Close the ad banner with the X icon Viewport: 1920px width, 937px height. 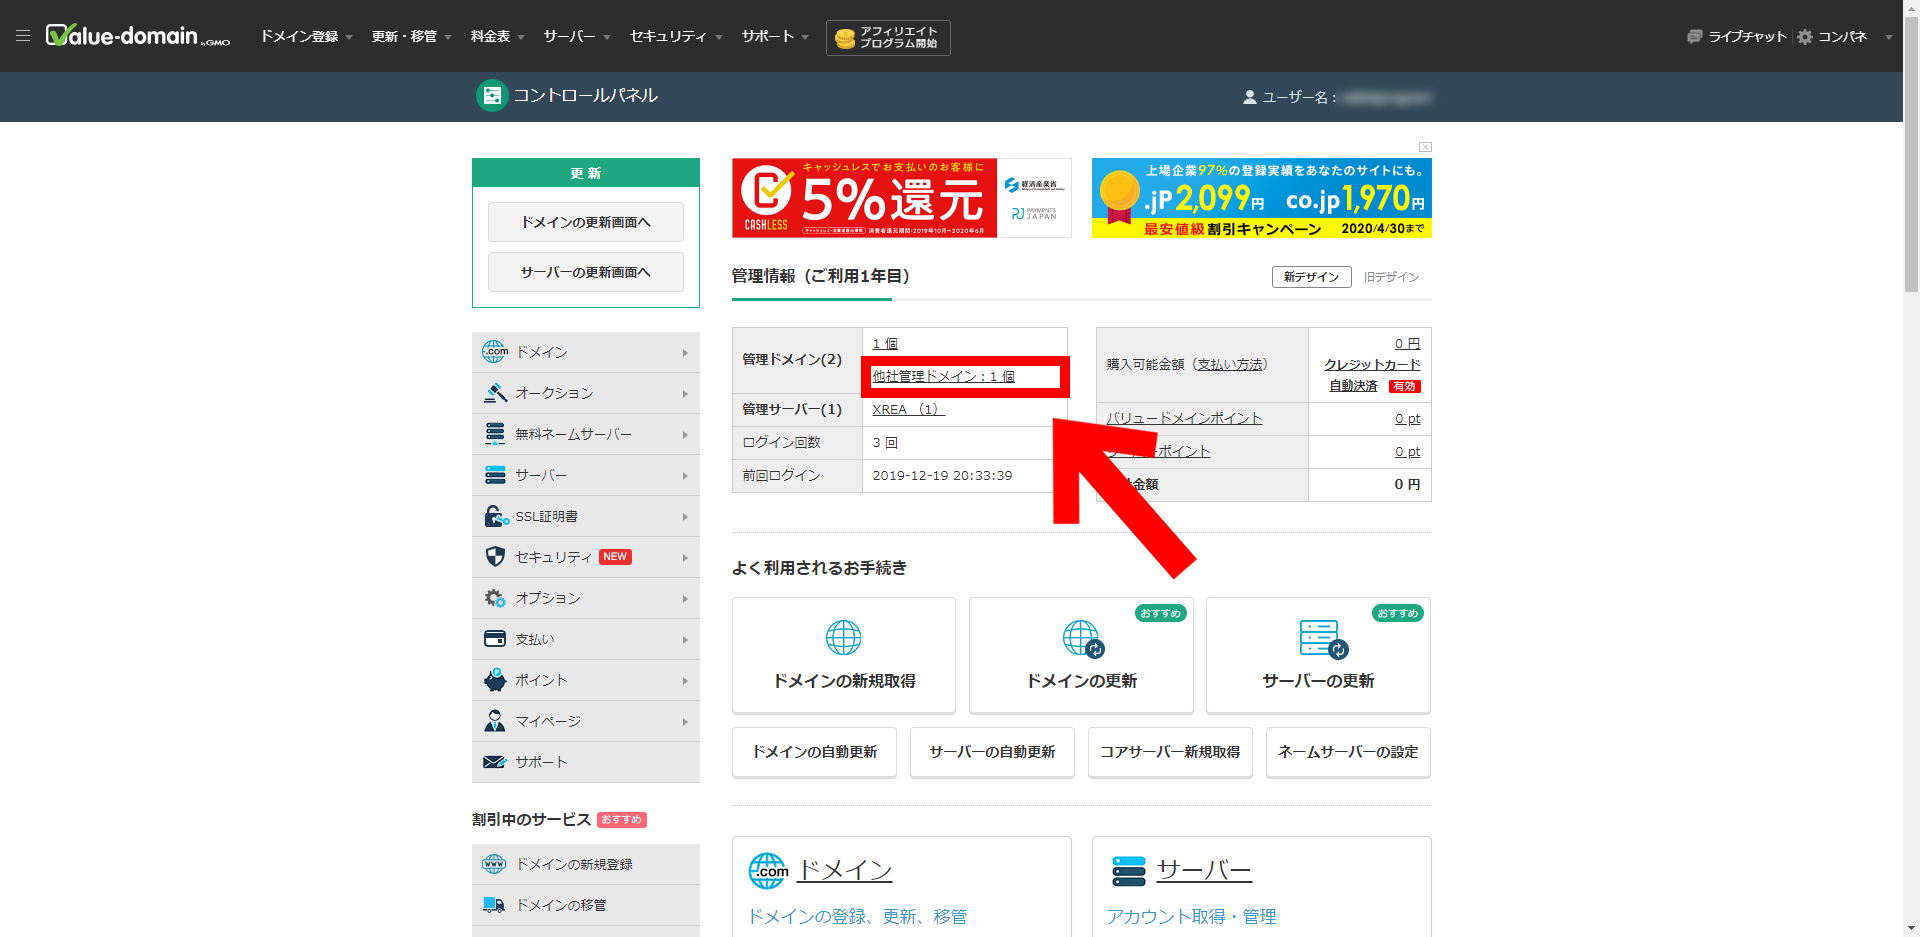1425,147
